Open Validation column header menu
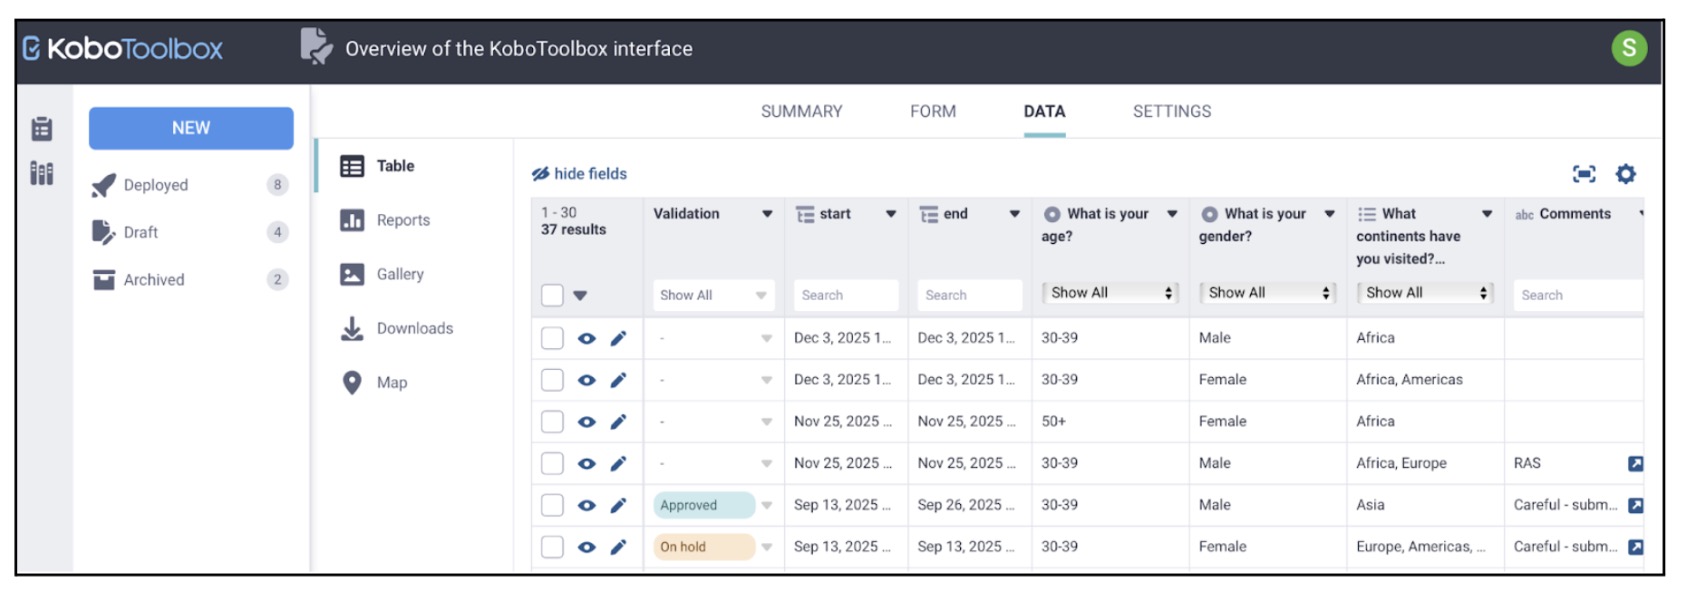Screen dimensions: 1698x600 (x=767, y=214)
